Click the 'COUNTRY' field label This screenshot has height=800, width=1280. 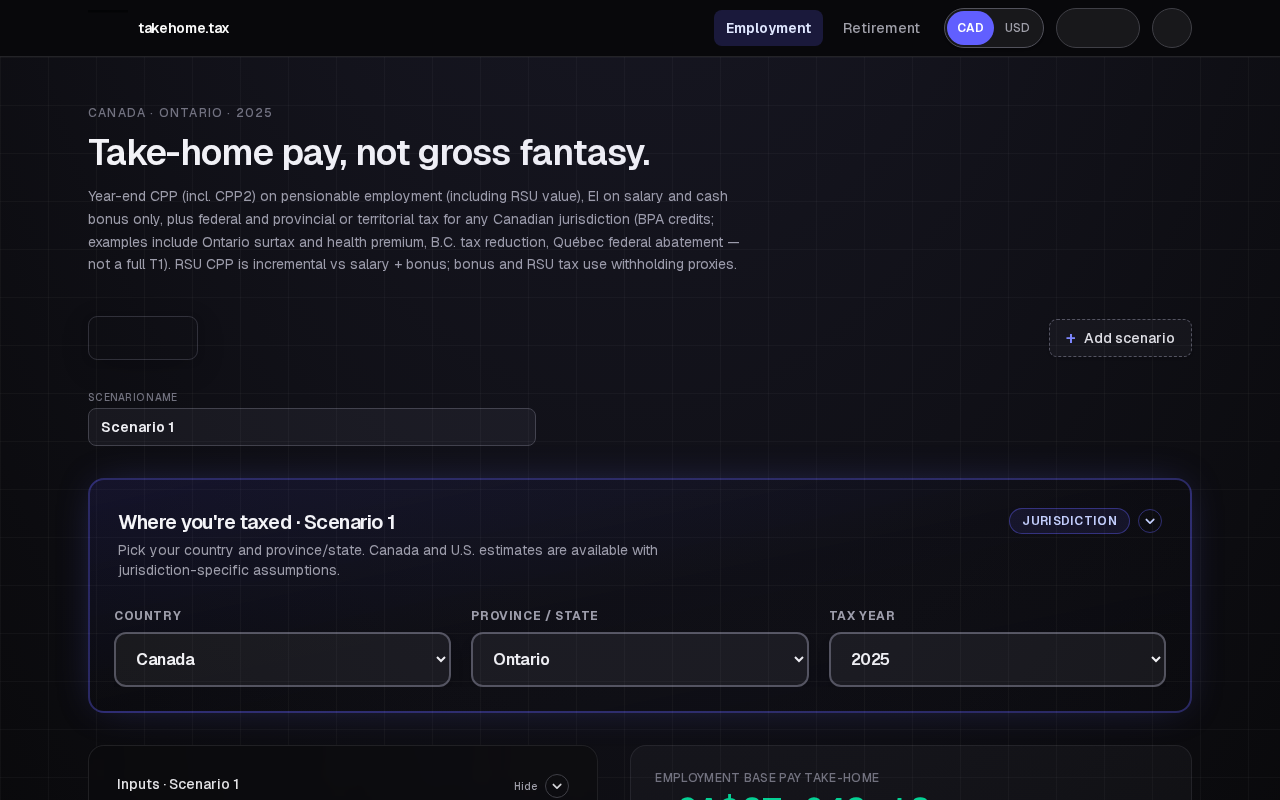(148, 616)
